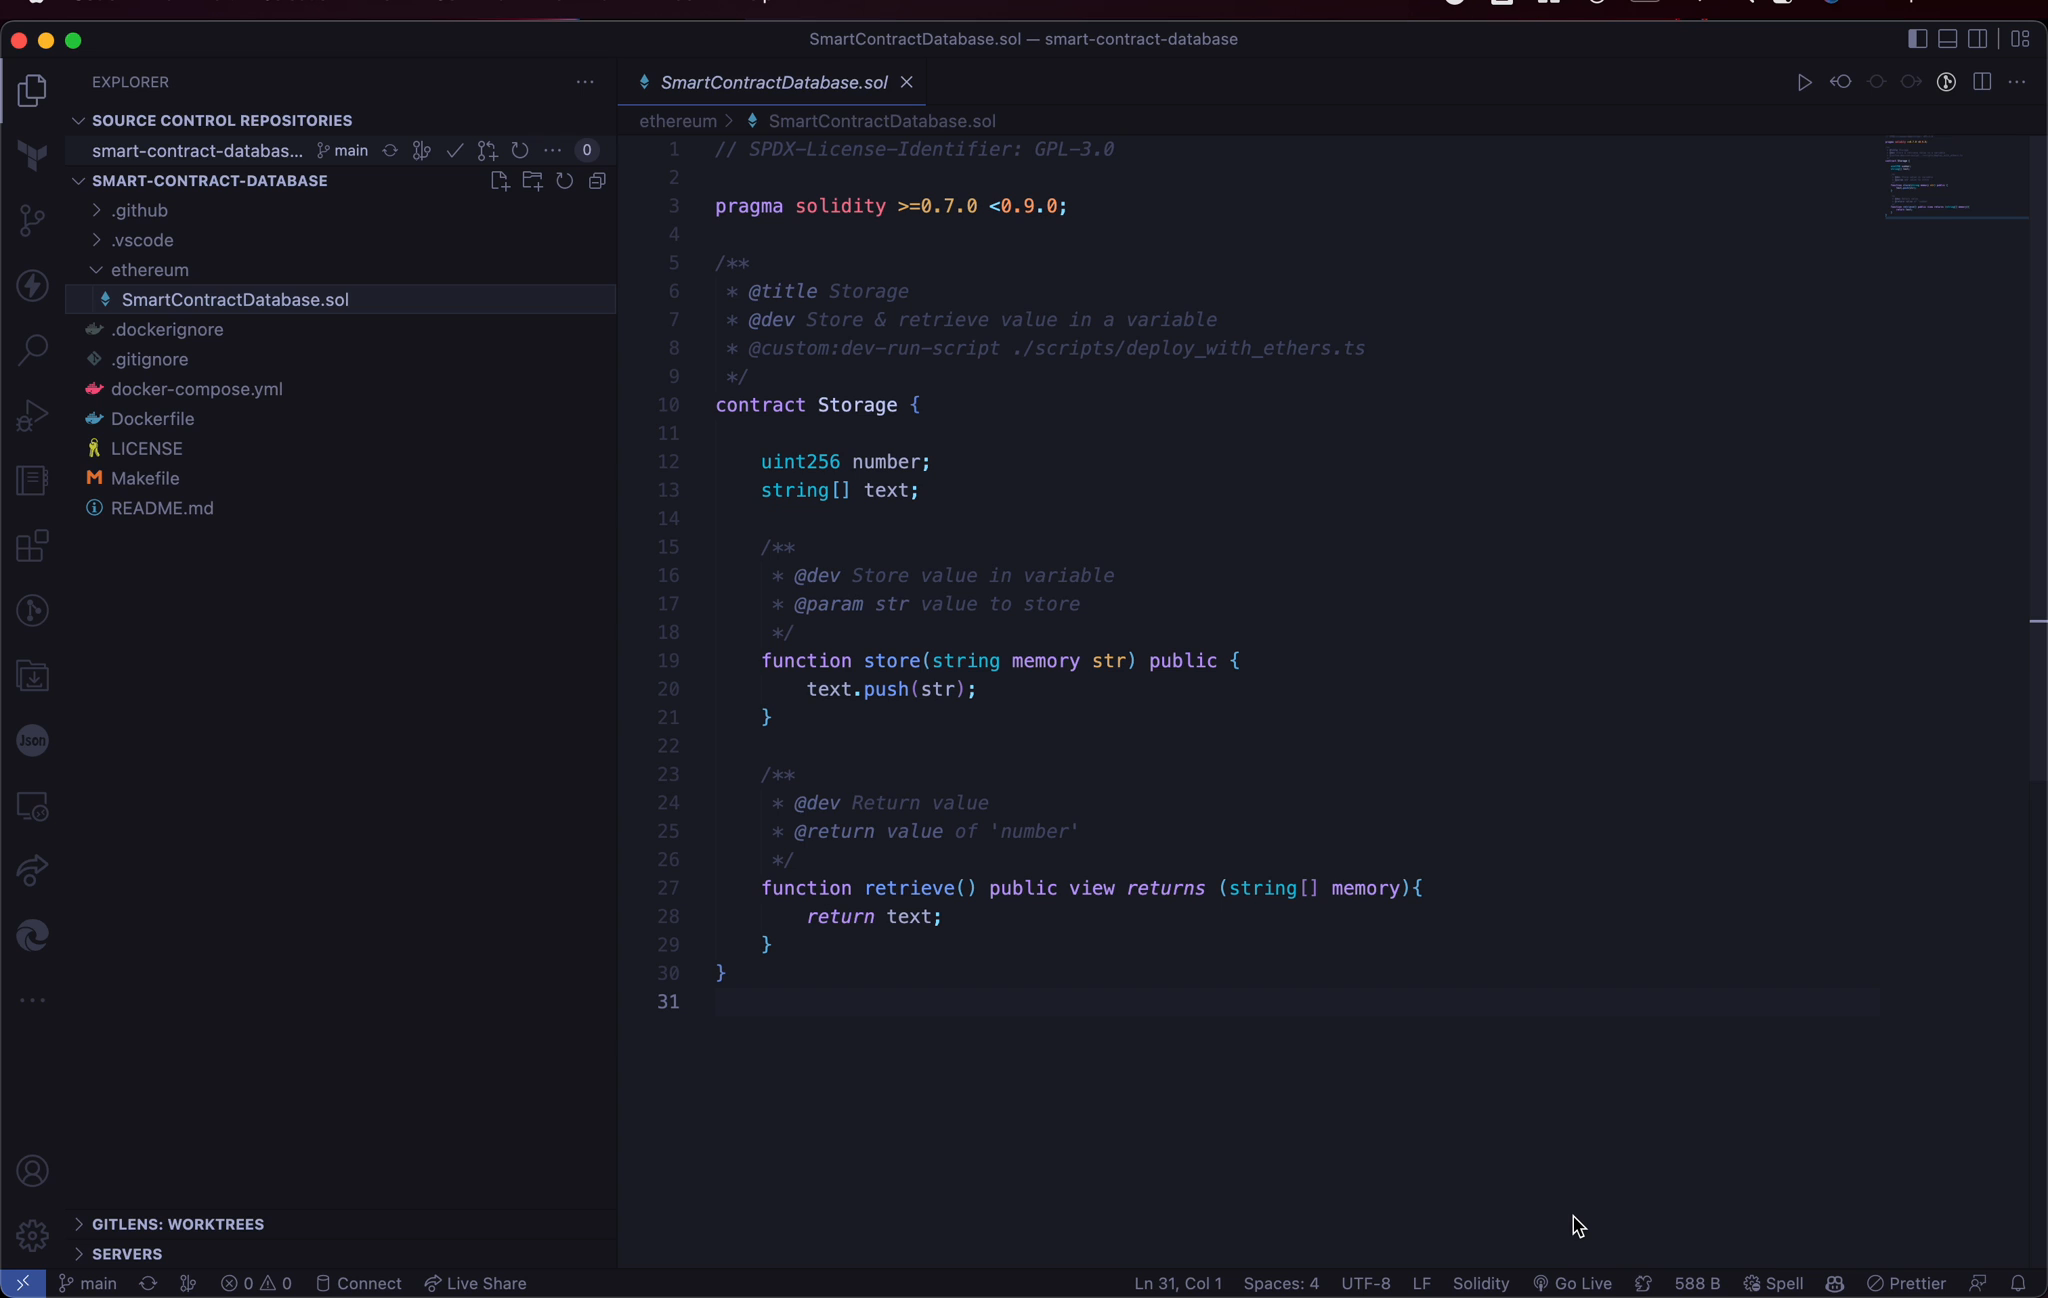Open the Live Share activity bar icon

[x=32, y=870]
